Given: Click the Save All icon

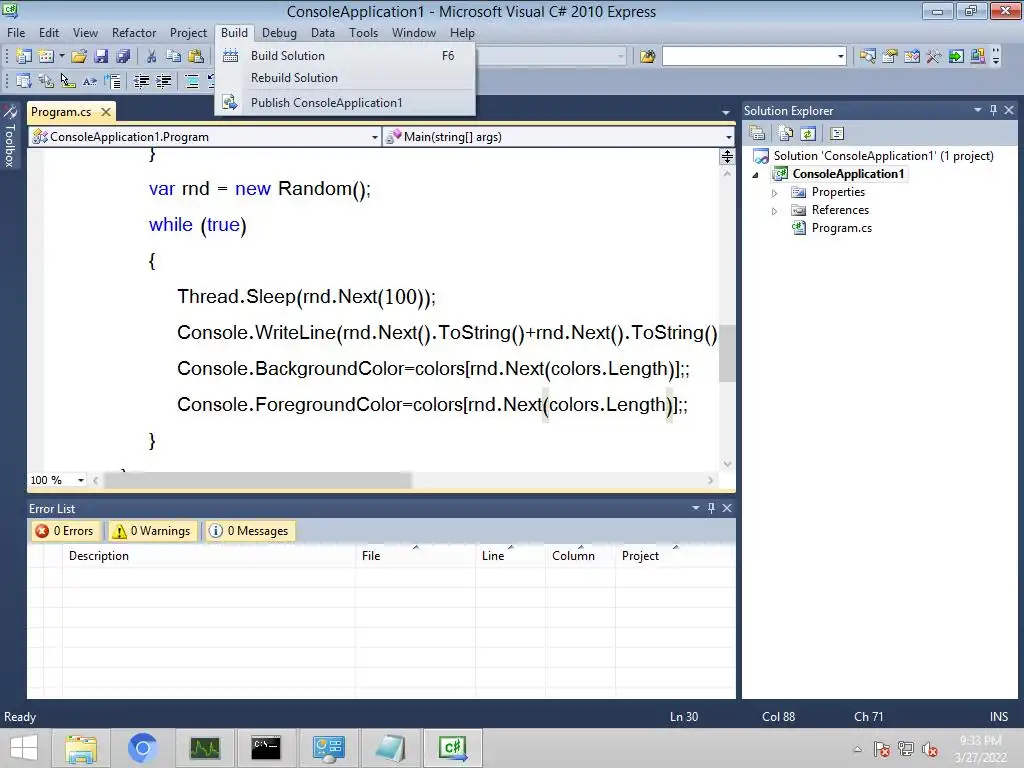Looking at the screenshot, I should click(x=123, y=56).
